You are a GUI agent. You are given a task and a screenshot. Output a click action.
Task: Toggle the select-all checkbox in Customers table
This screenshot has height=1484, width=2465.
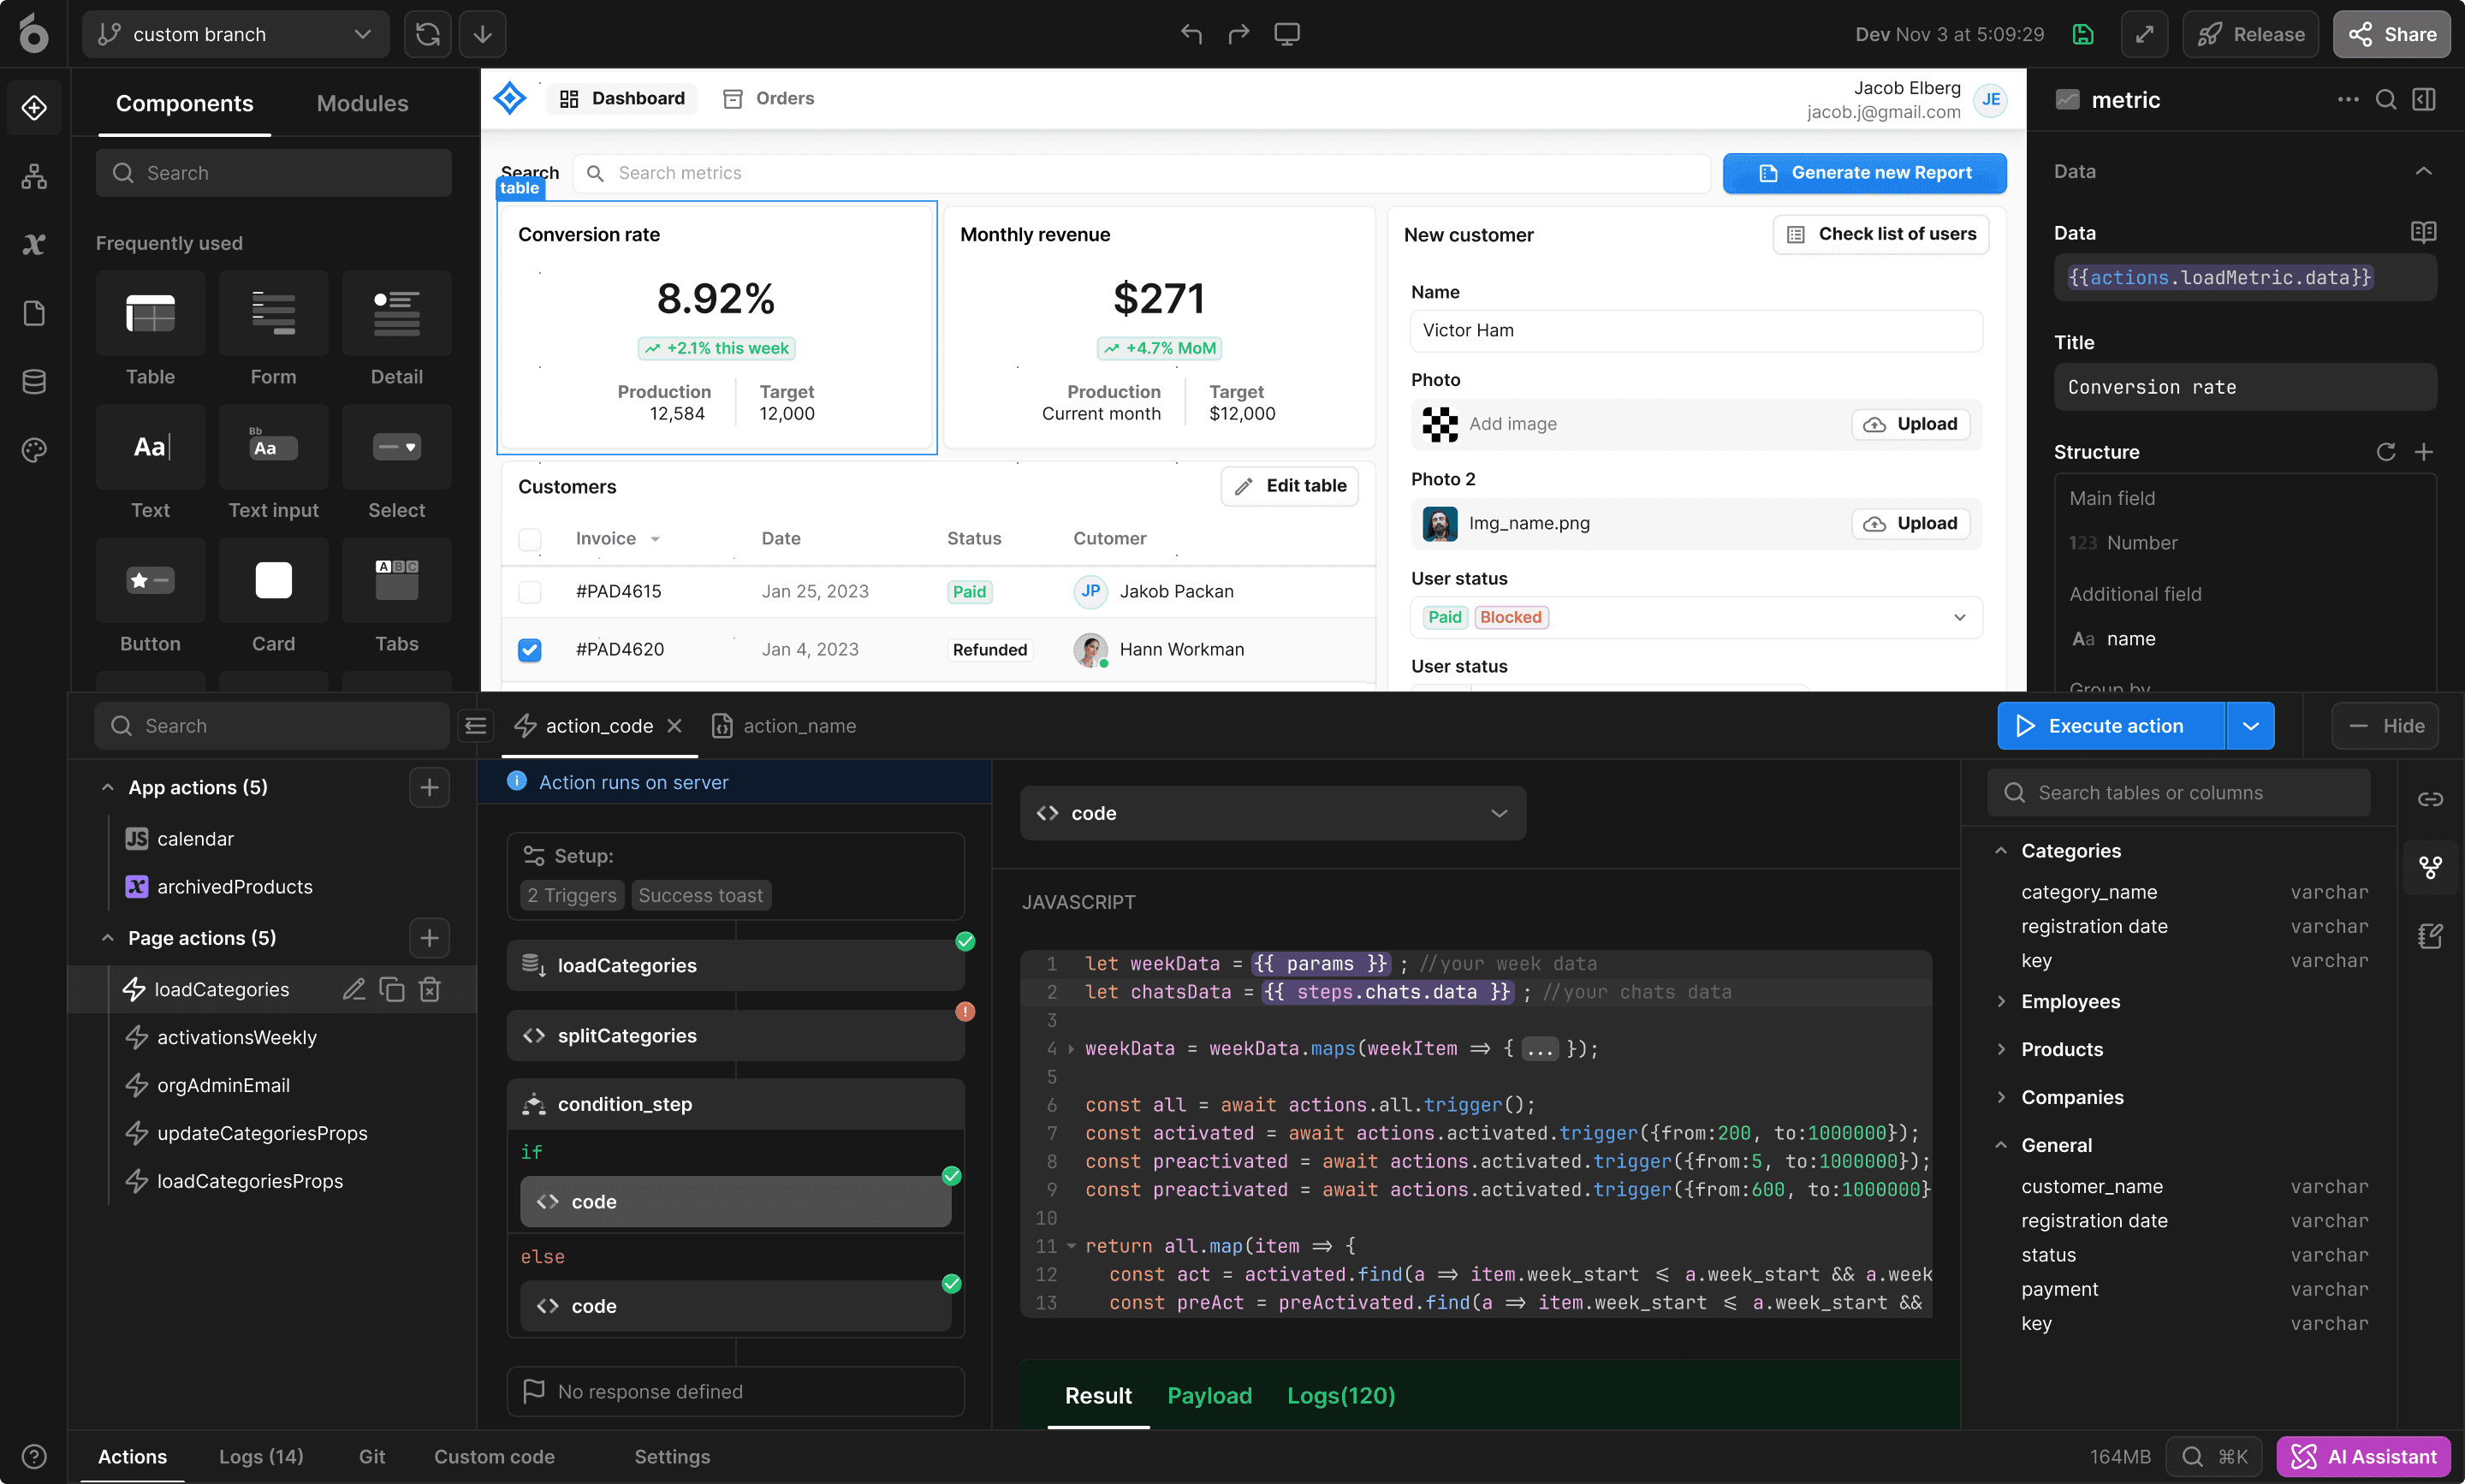point(530,540)
